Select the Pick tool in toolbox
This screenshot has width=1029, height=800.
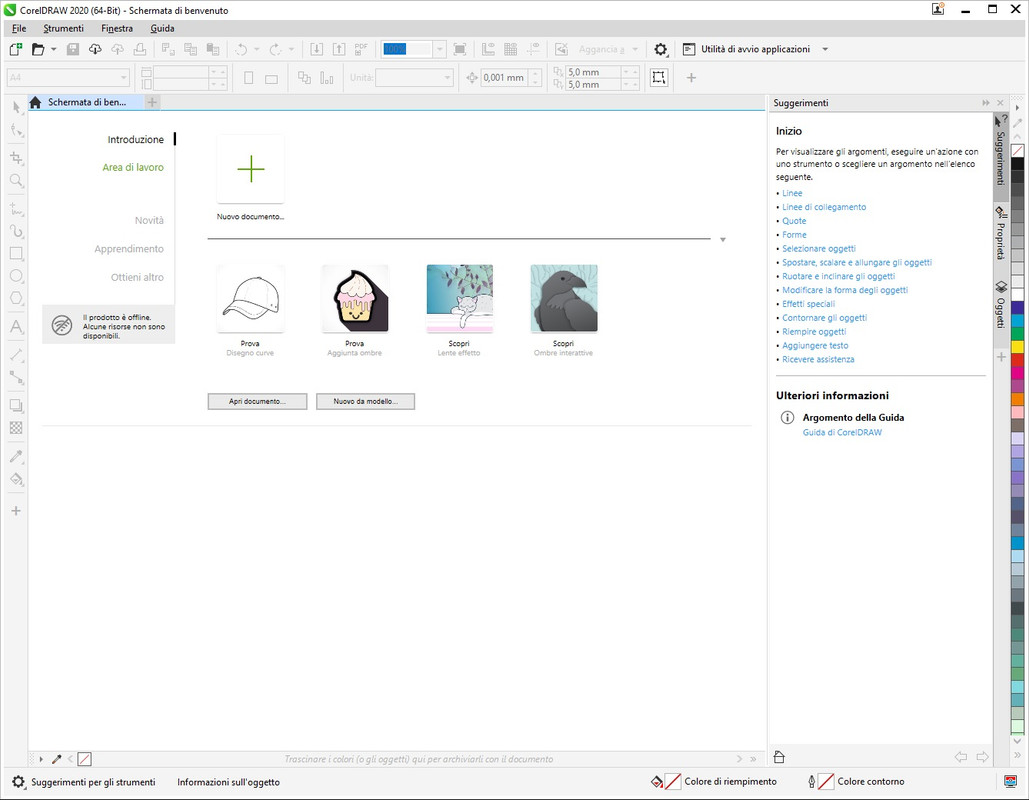tap(16, 108)
